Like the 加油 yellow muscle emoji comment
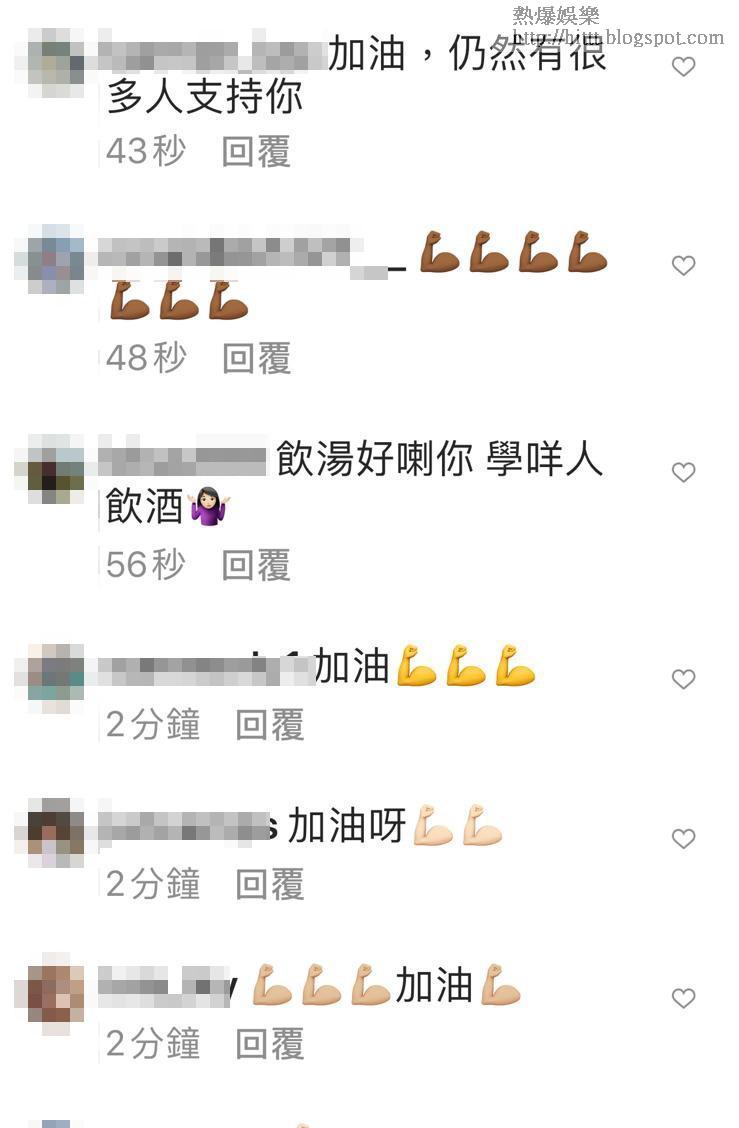 pyautogui.click(x=683, y=678)
